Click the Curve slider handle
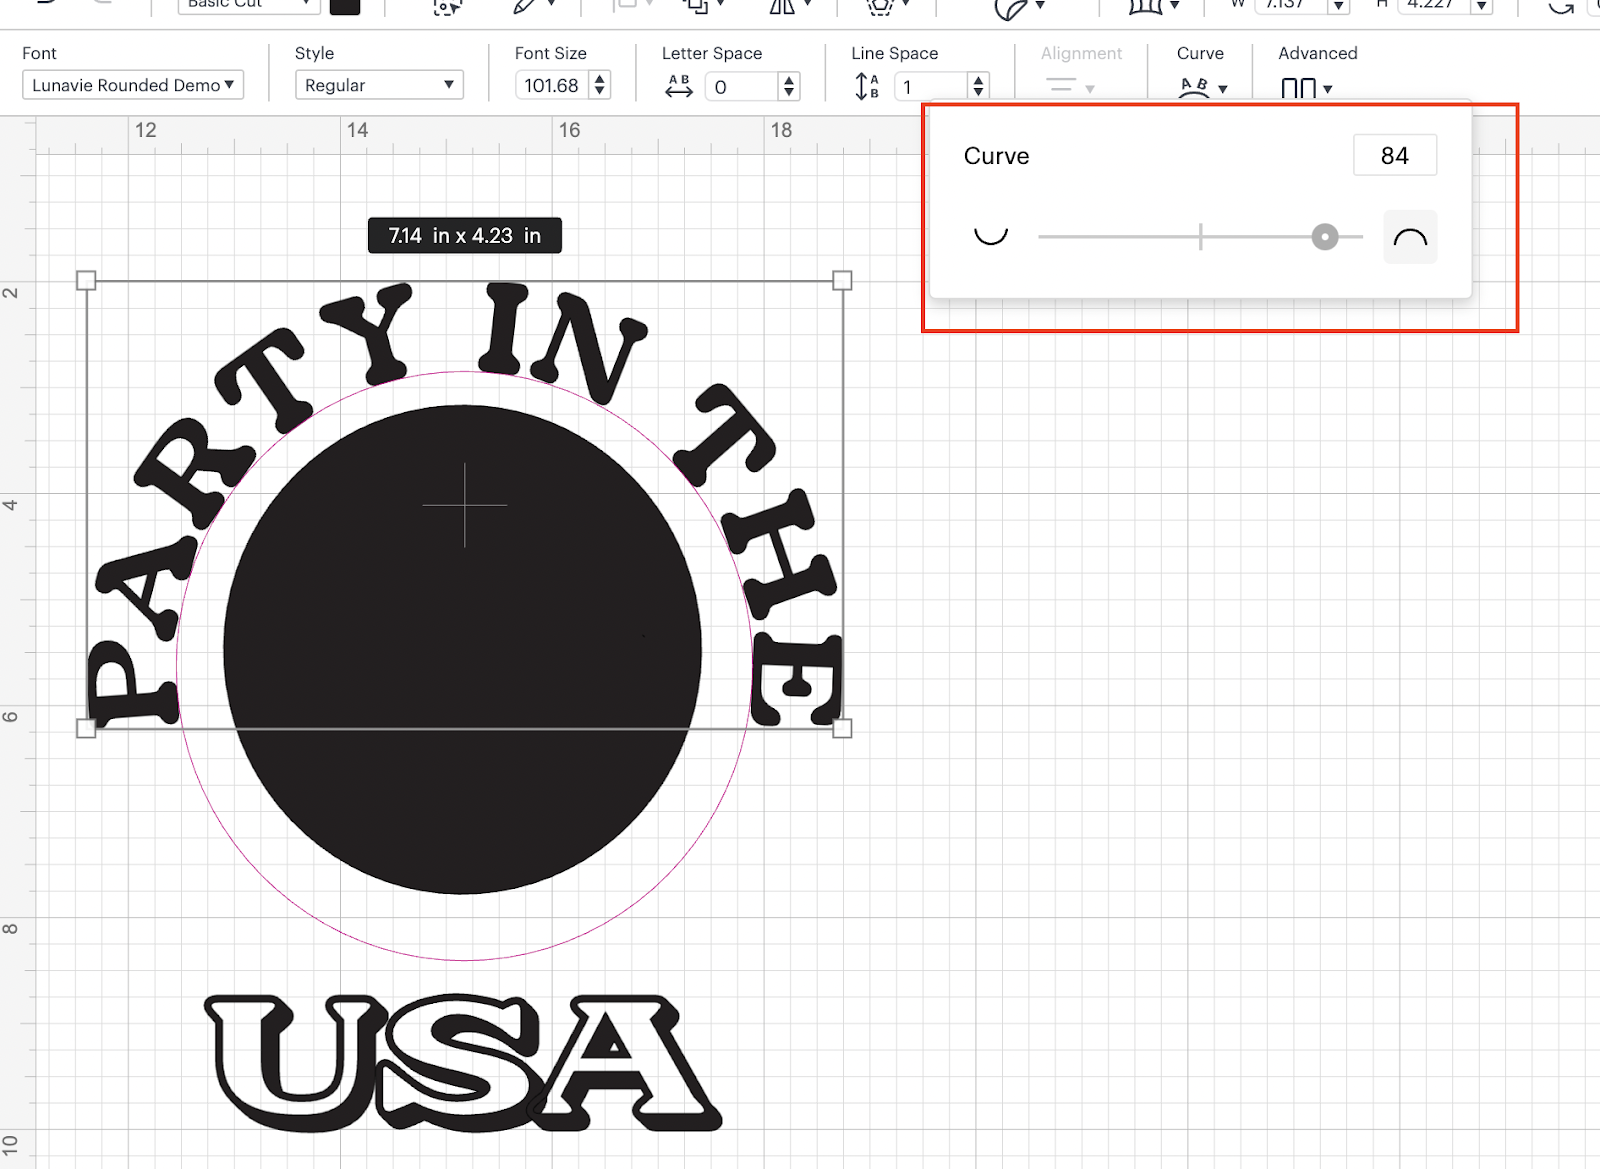This screenshot has width=1600, height=1169. point(1325,237)
